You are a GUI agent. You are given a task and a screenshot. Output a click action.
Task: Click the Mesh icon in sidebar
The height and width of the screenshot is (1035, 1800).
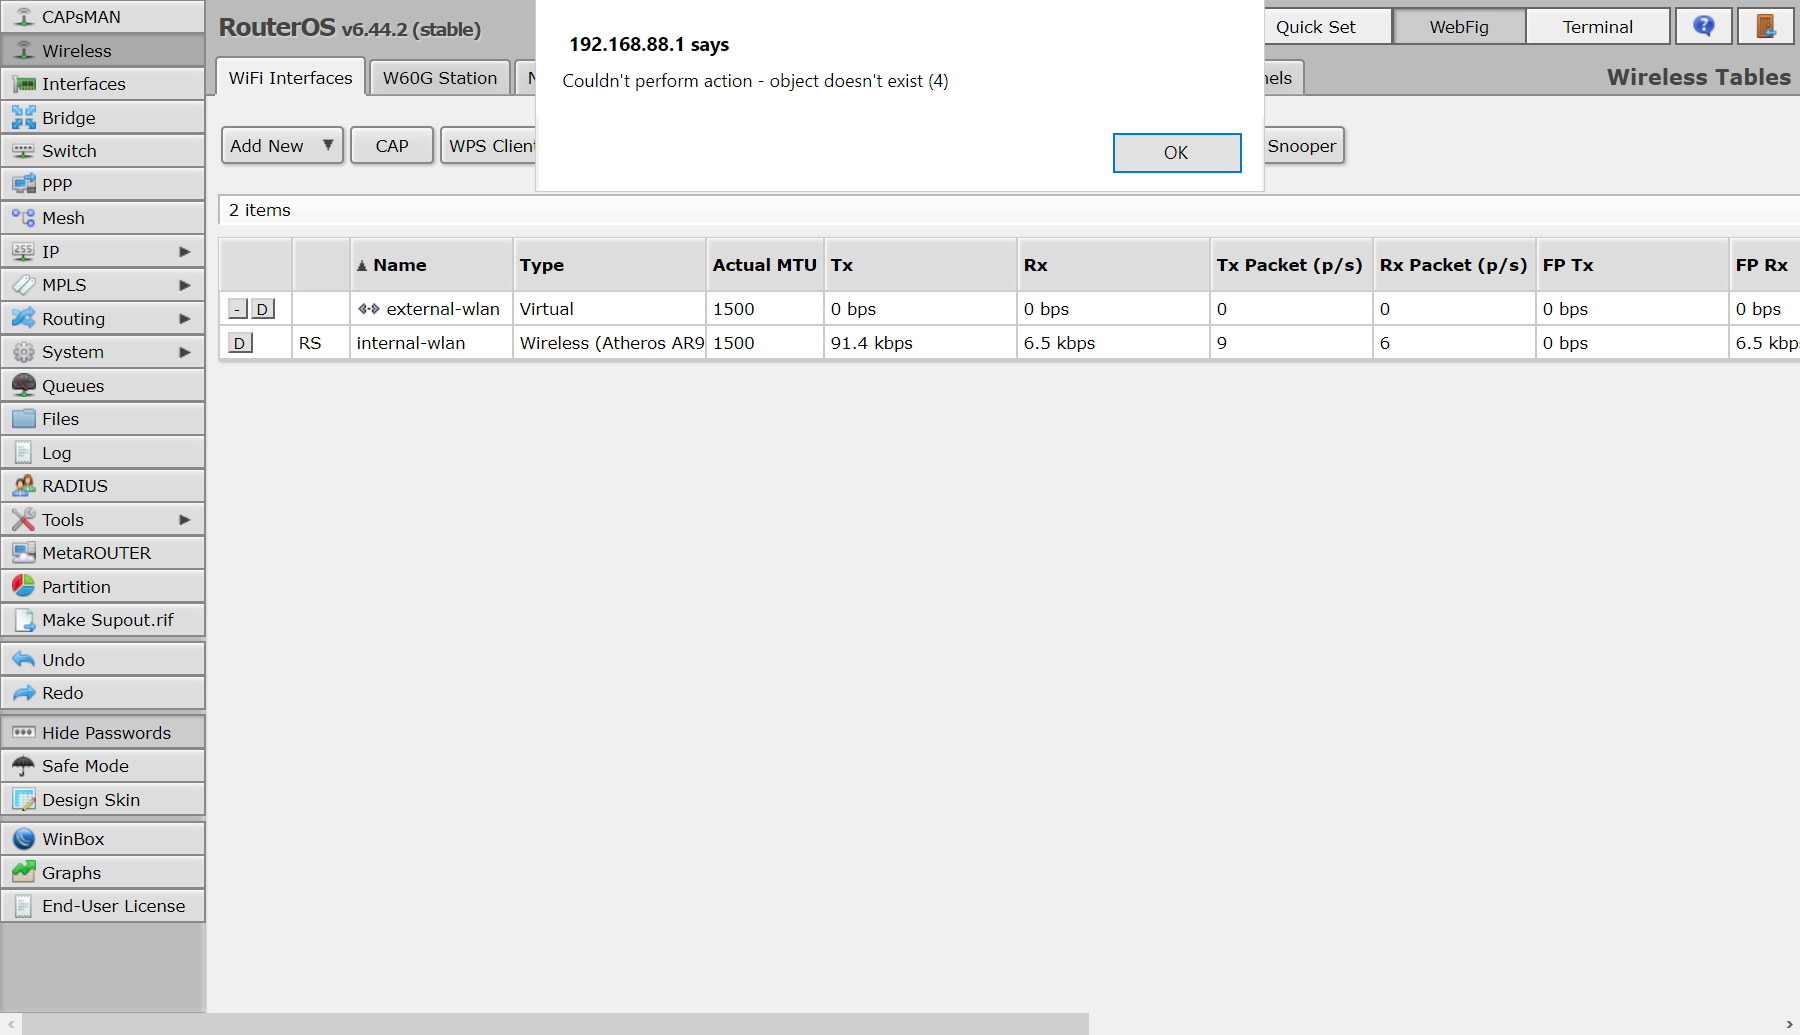coord(24,218)
